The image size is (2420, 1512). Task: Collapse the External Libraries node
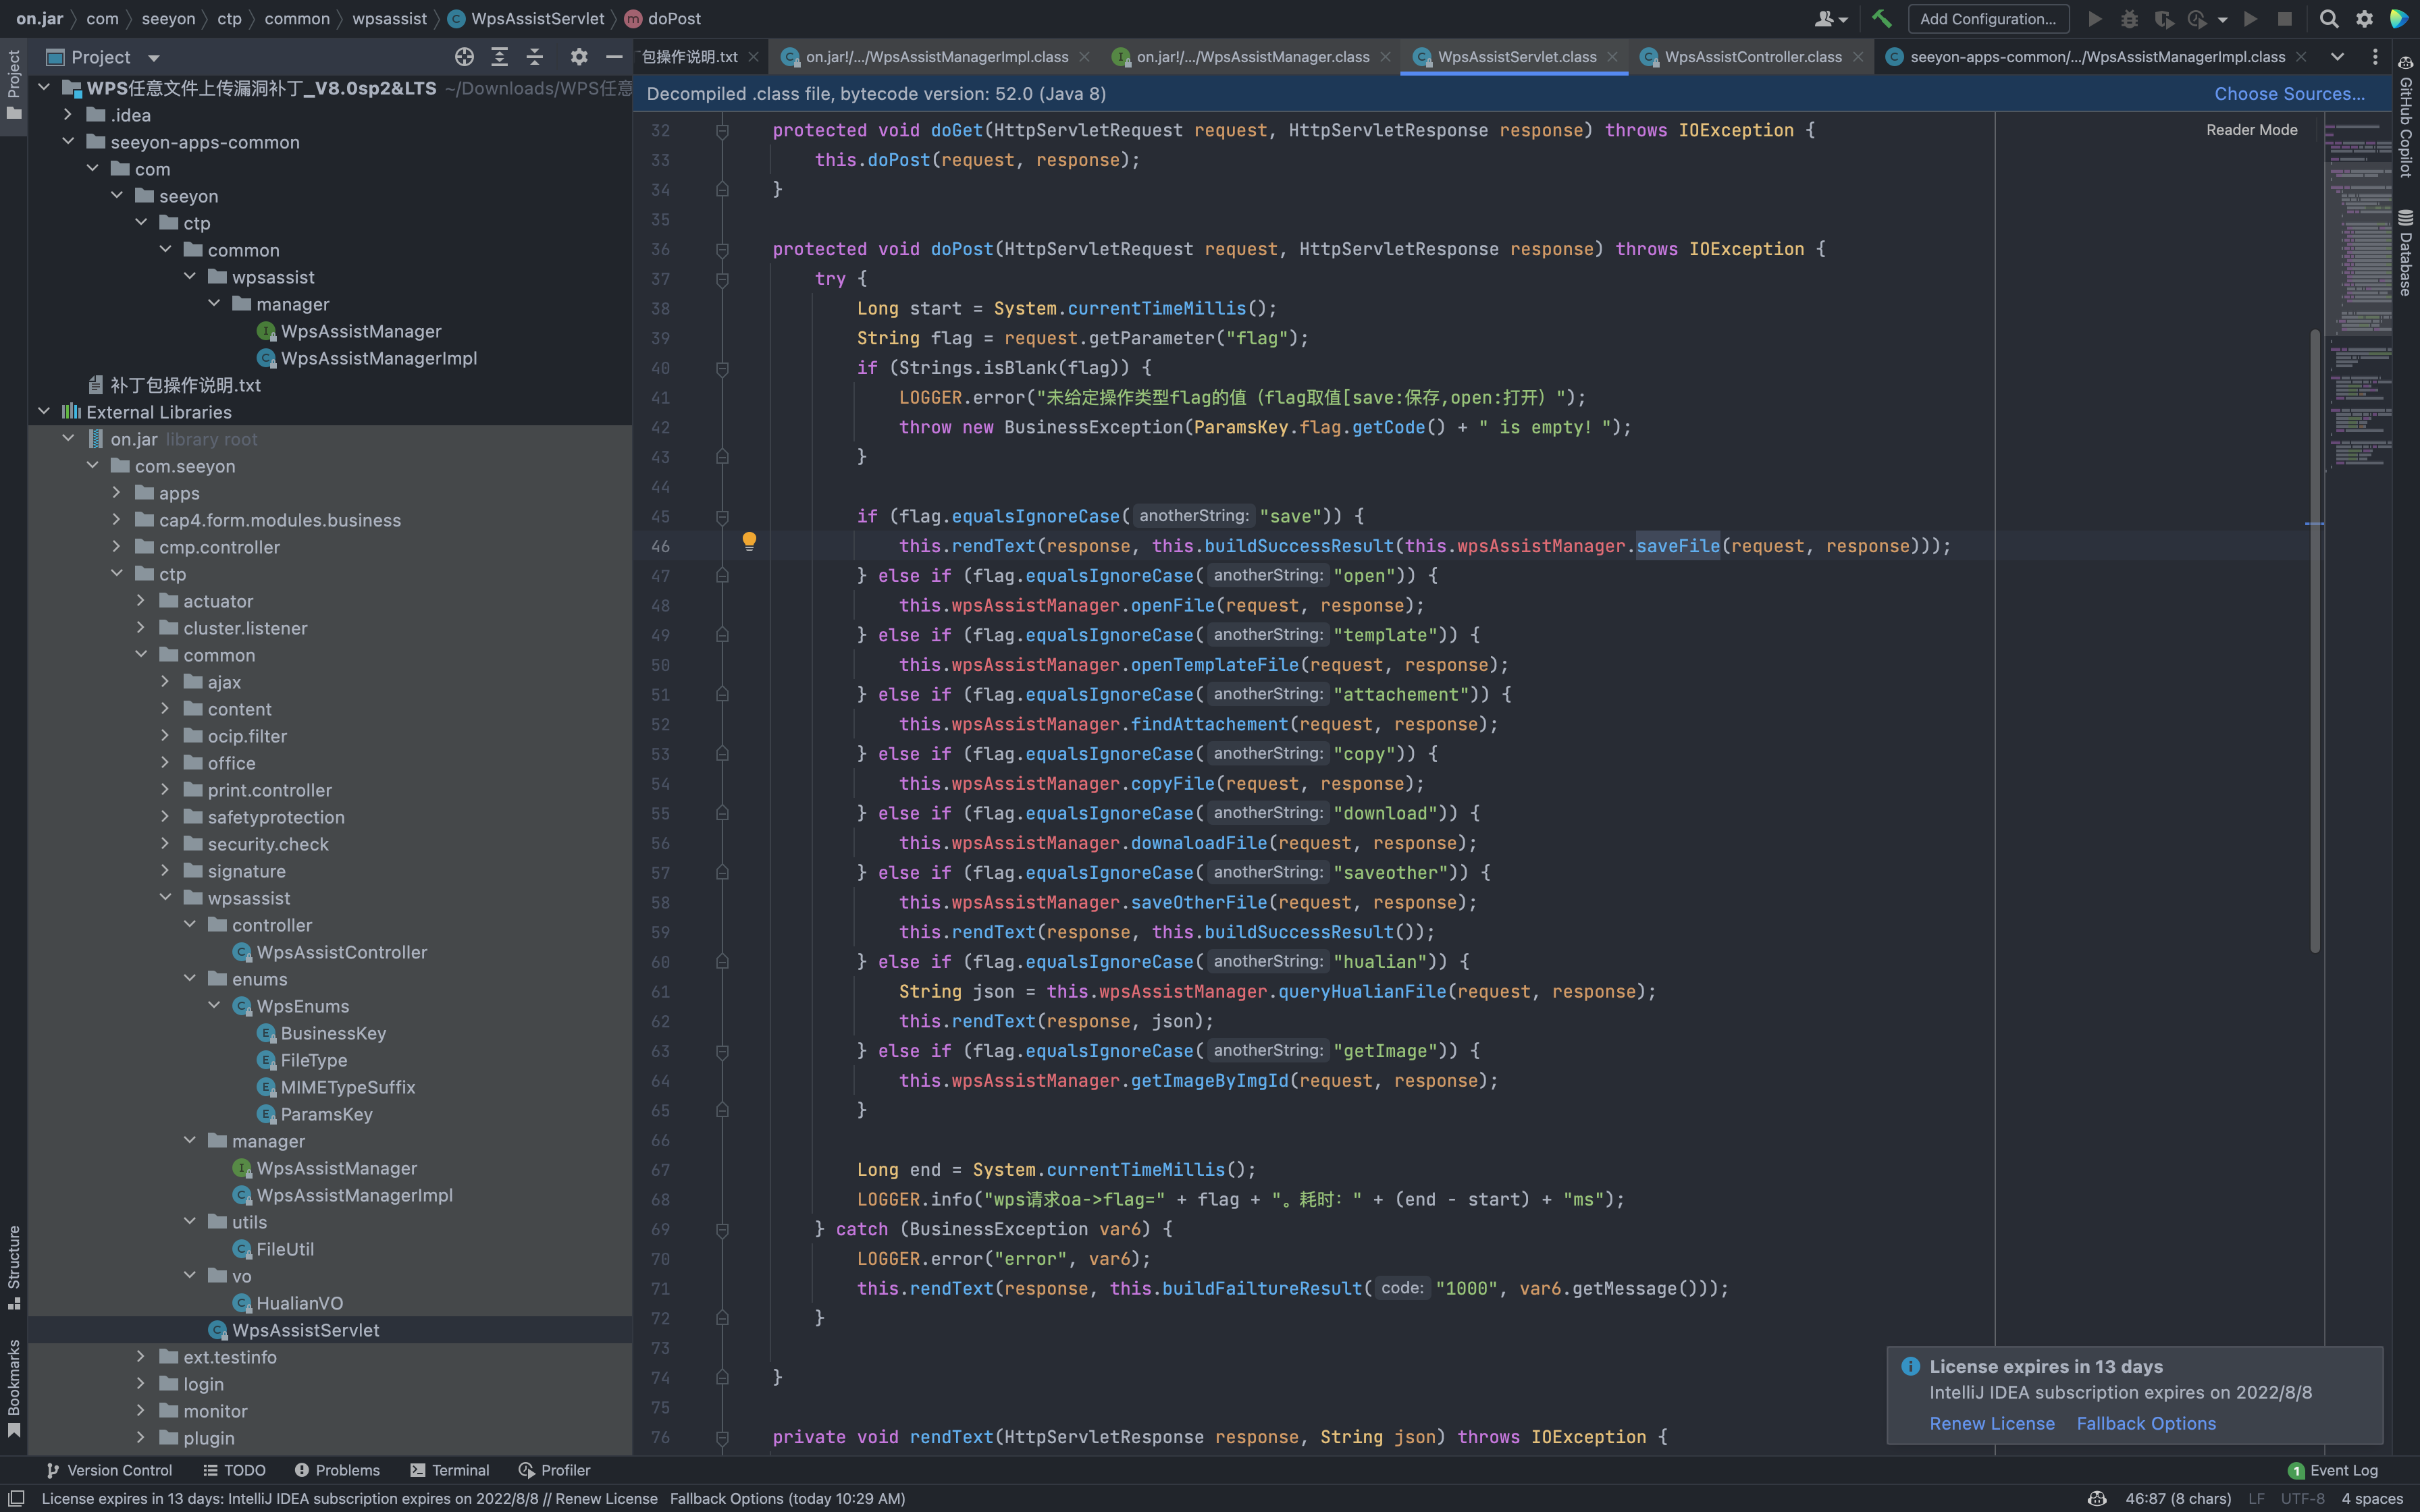tap(44, 412)
